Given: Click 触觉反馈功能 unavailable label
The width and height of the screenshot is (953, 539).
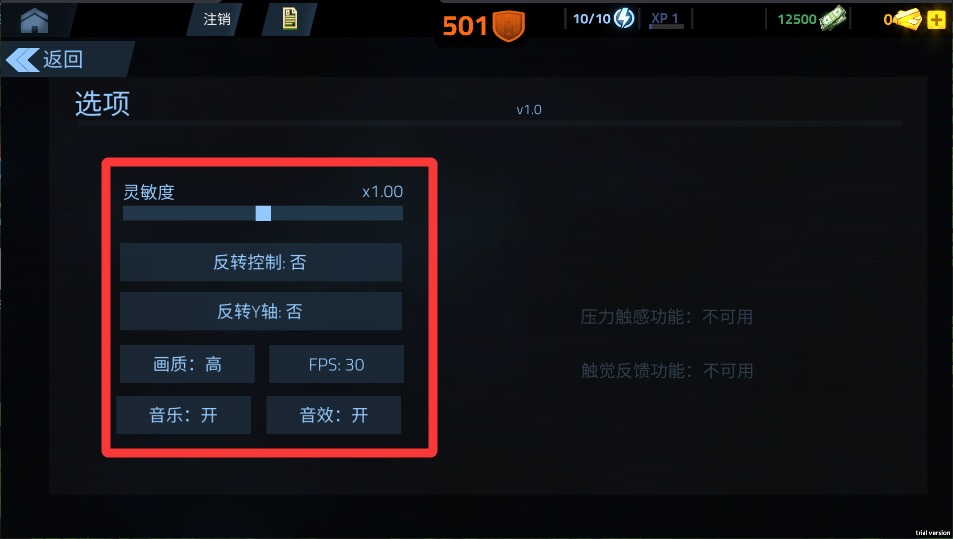Looking at the screenshot, I should point(667,371).
